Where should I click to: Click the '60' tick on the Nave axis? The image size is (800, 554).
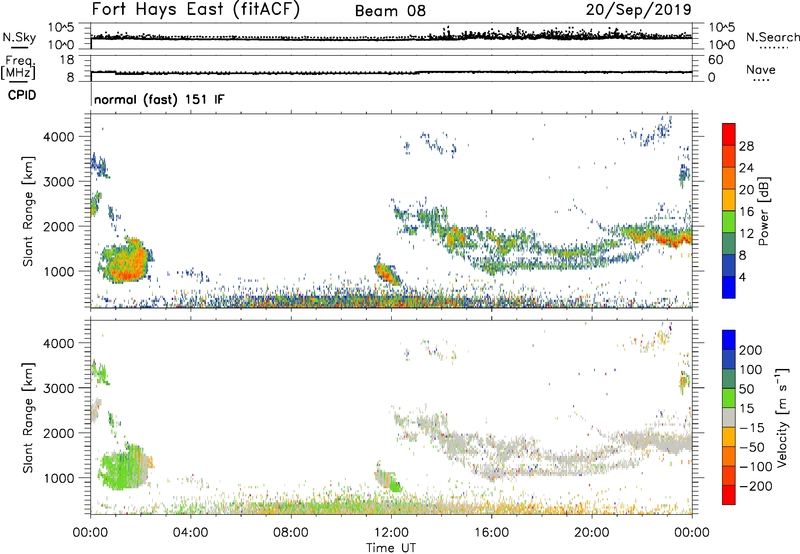point(715,60)
